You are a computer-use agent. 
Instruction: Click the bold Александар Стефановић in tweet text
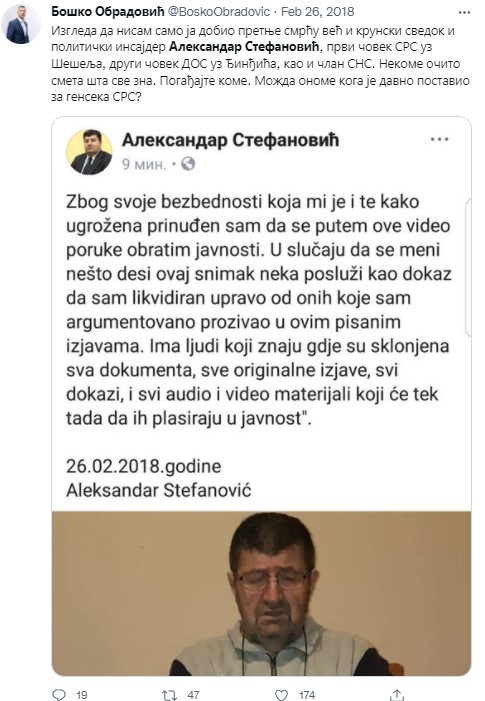[245, 47]
